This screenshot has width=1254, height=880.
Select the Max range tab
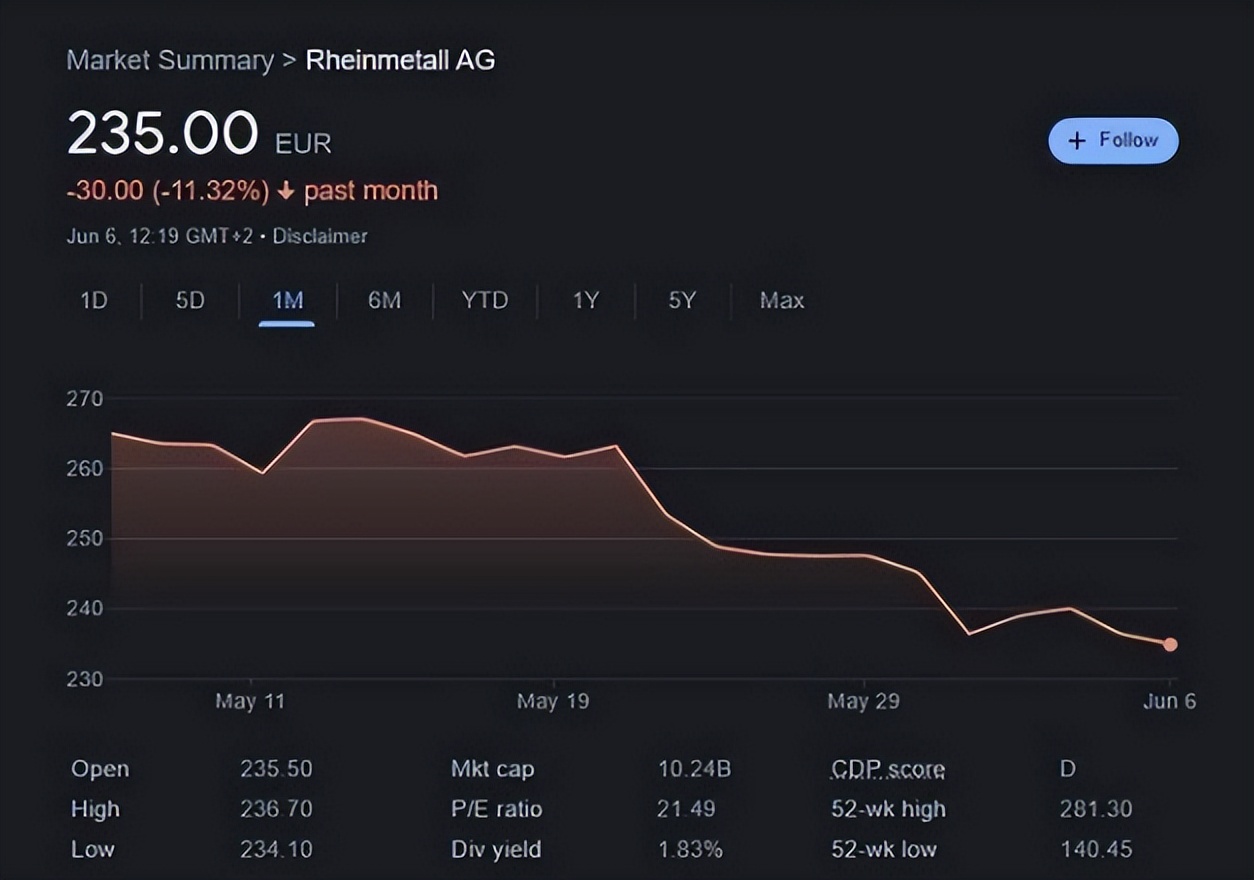[x=781, y=300]
